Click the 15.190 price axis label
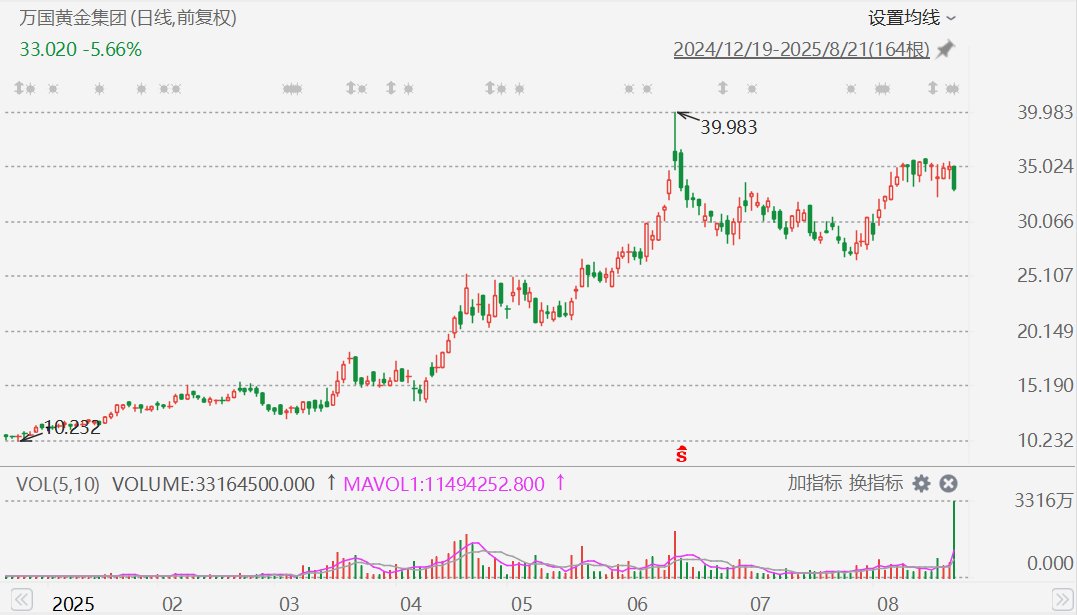This screenshot has height=615, width=1077. (1045, 385)
